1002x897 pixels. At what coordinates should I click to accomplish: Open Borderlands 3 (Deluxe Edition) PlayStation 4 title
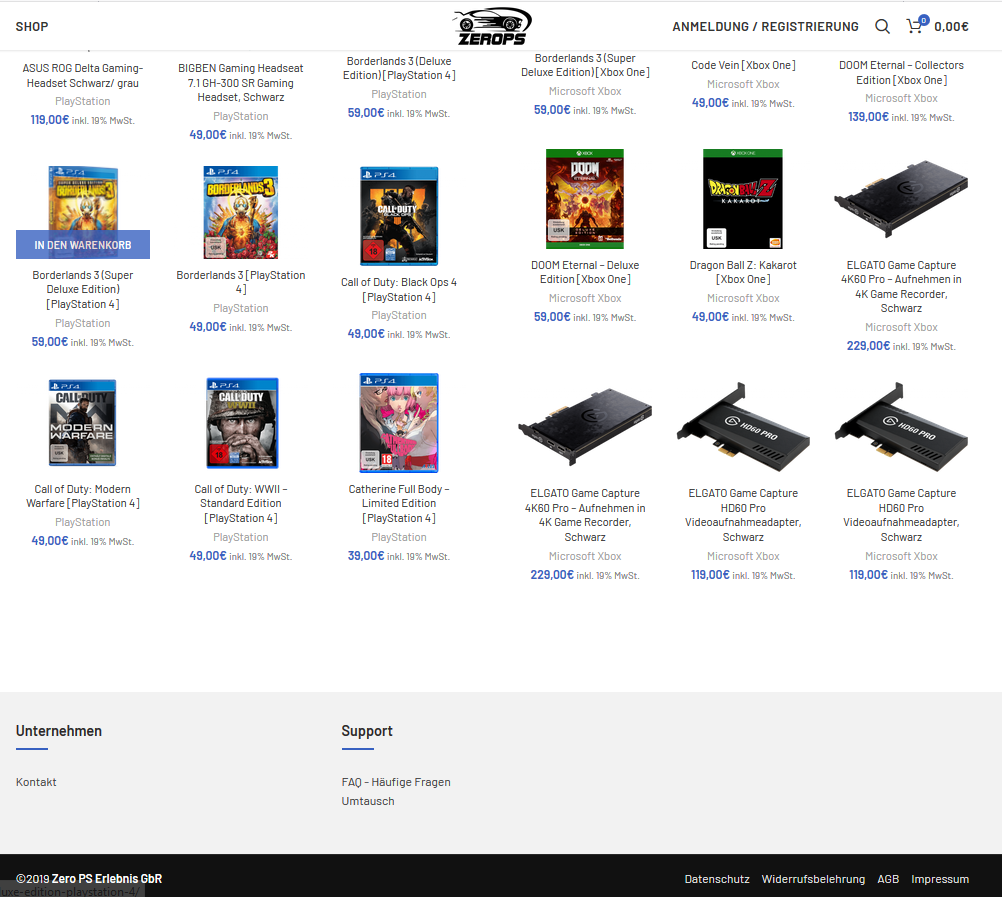[399, 68]
